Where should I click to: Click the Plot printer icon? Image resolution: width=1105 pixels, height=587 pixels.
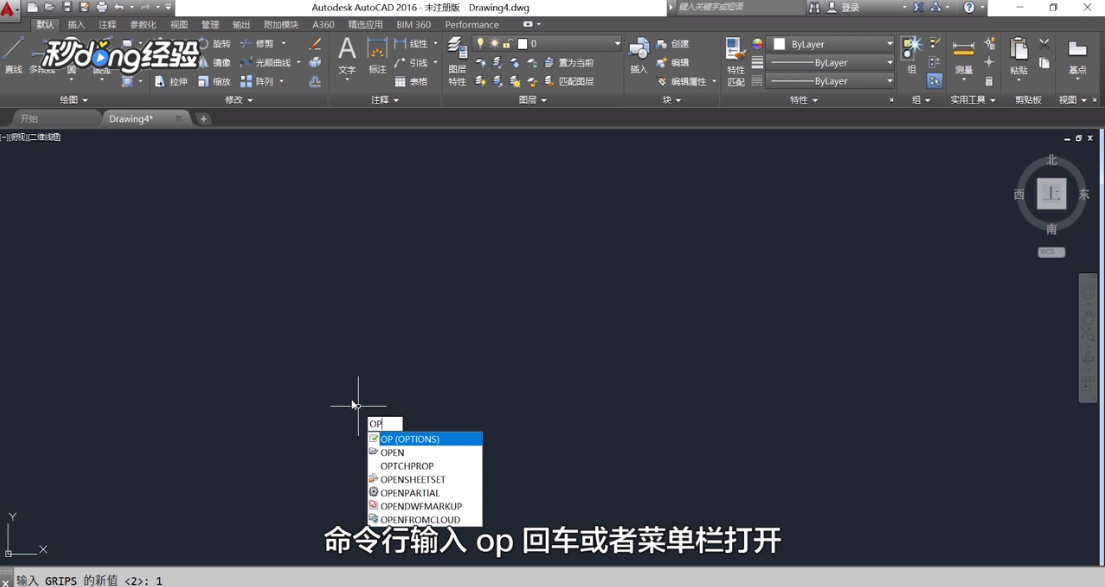coord(102,7)
